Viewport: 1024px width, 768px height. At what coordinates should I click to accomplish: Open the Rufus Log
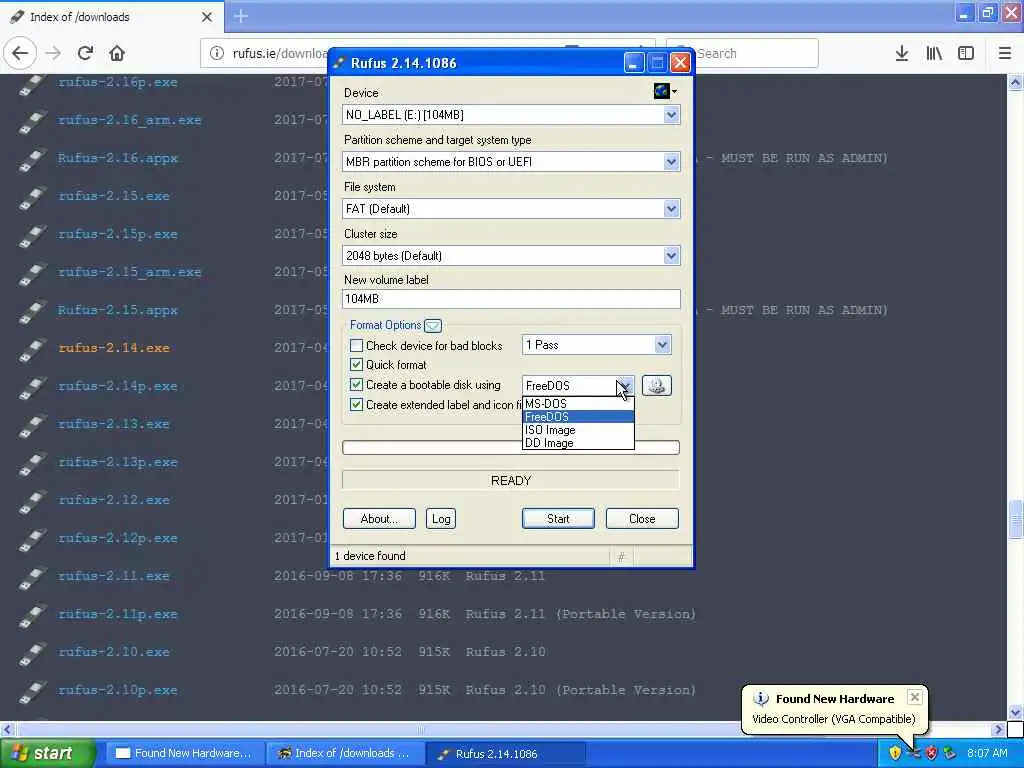441,519
